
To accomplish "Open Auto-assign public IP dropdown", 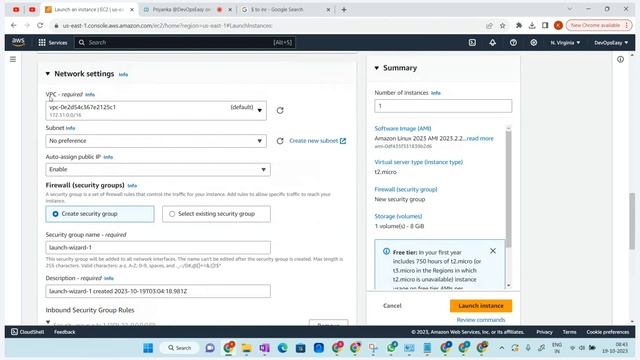I will pyautogui.click(x=158, y=169).
